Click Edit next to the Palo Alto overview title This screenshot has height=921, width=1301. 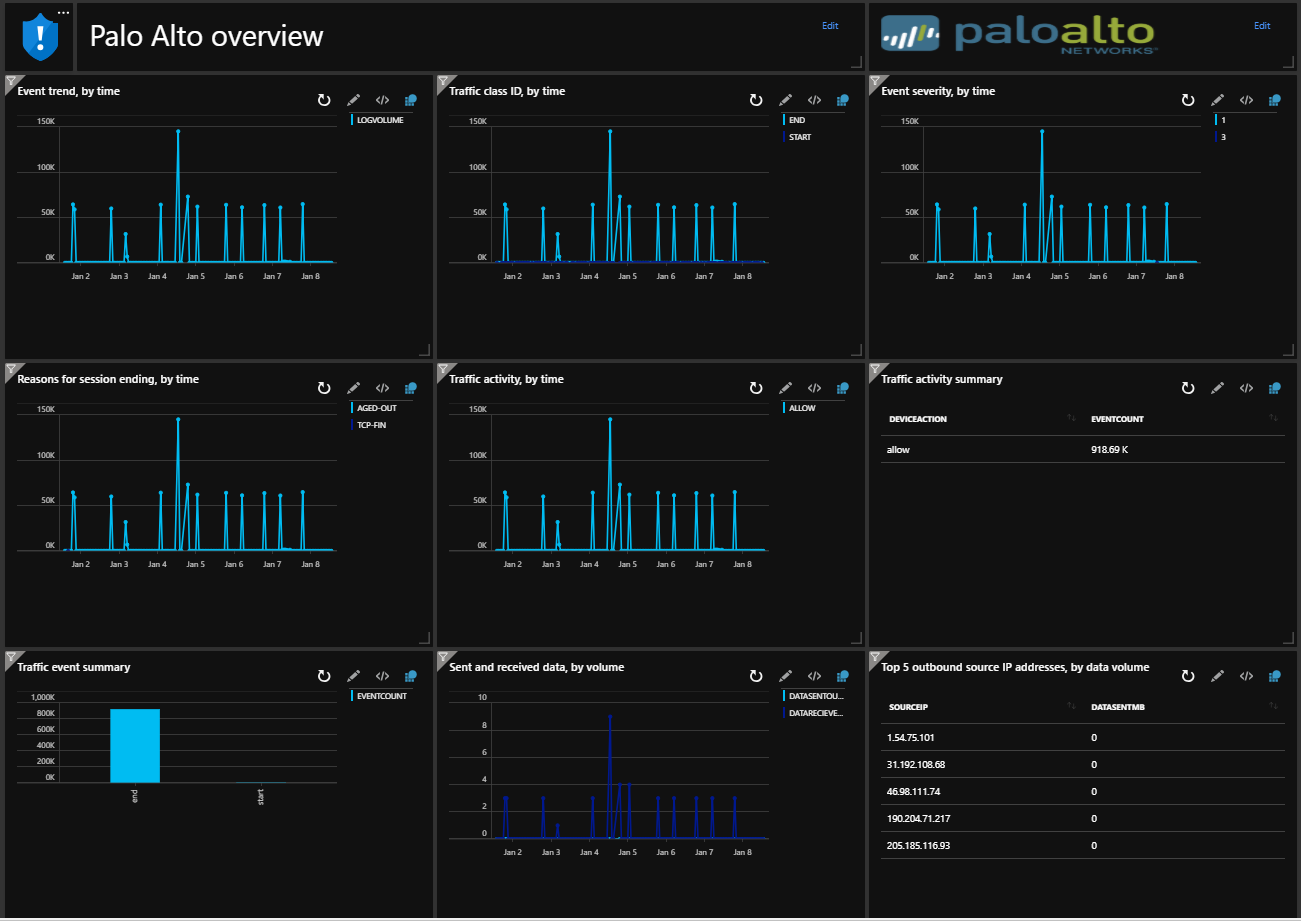pos(830,26)
